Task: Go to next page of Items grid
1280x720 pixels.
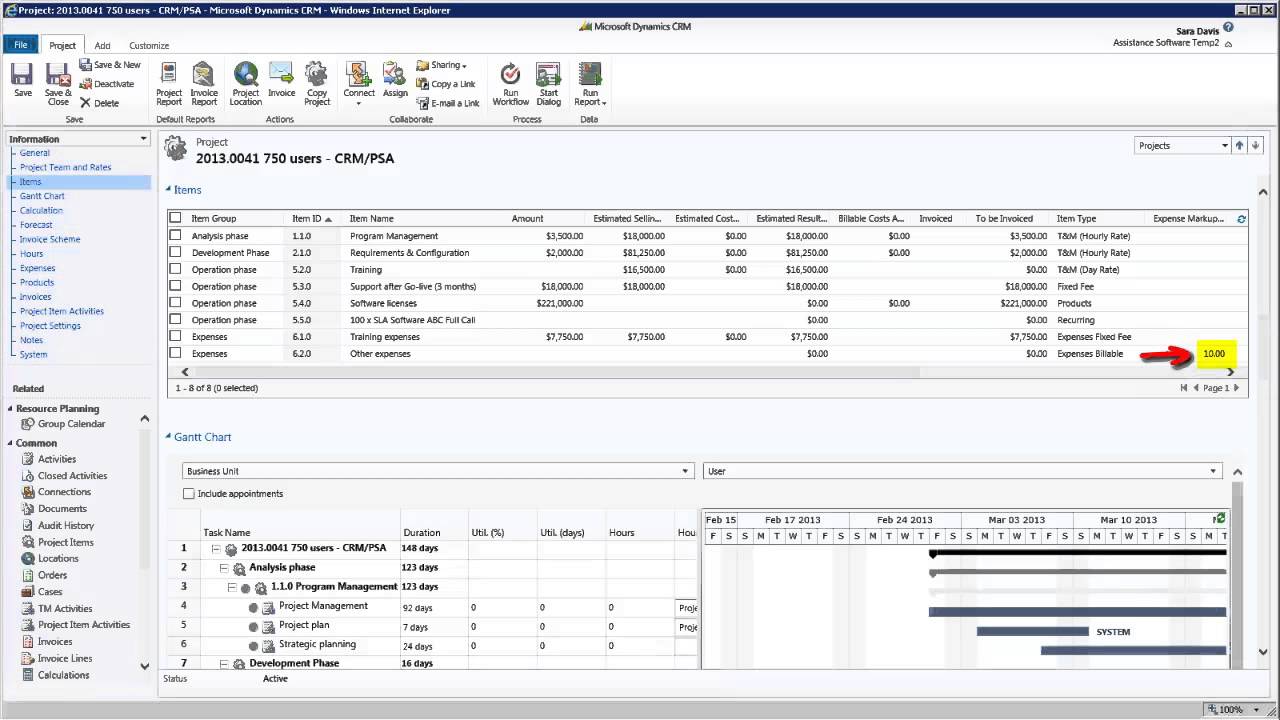Action: (x=1236, y=388)
